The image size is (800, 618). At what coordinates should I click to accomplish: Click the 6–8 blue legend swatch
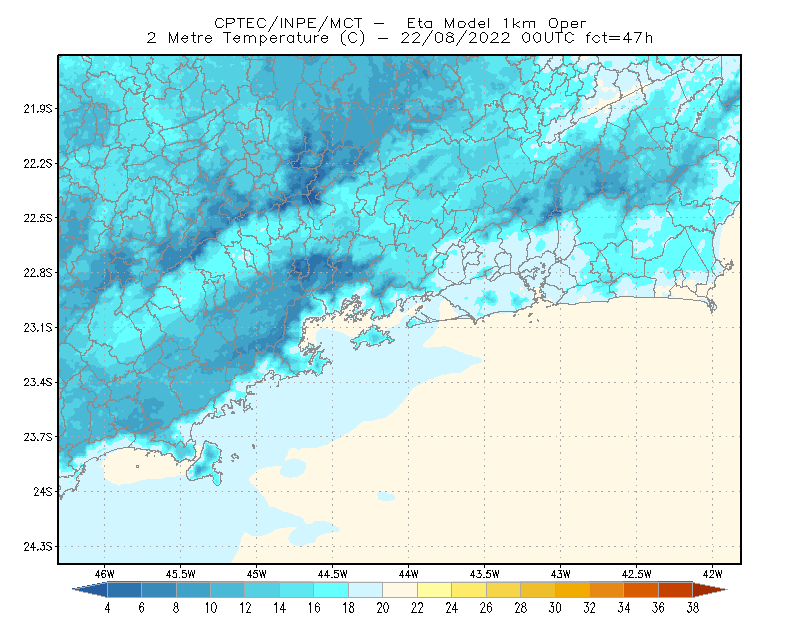pos(159,590)
